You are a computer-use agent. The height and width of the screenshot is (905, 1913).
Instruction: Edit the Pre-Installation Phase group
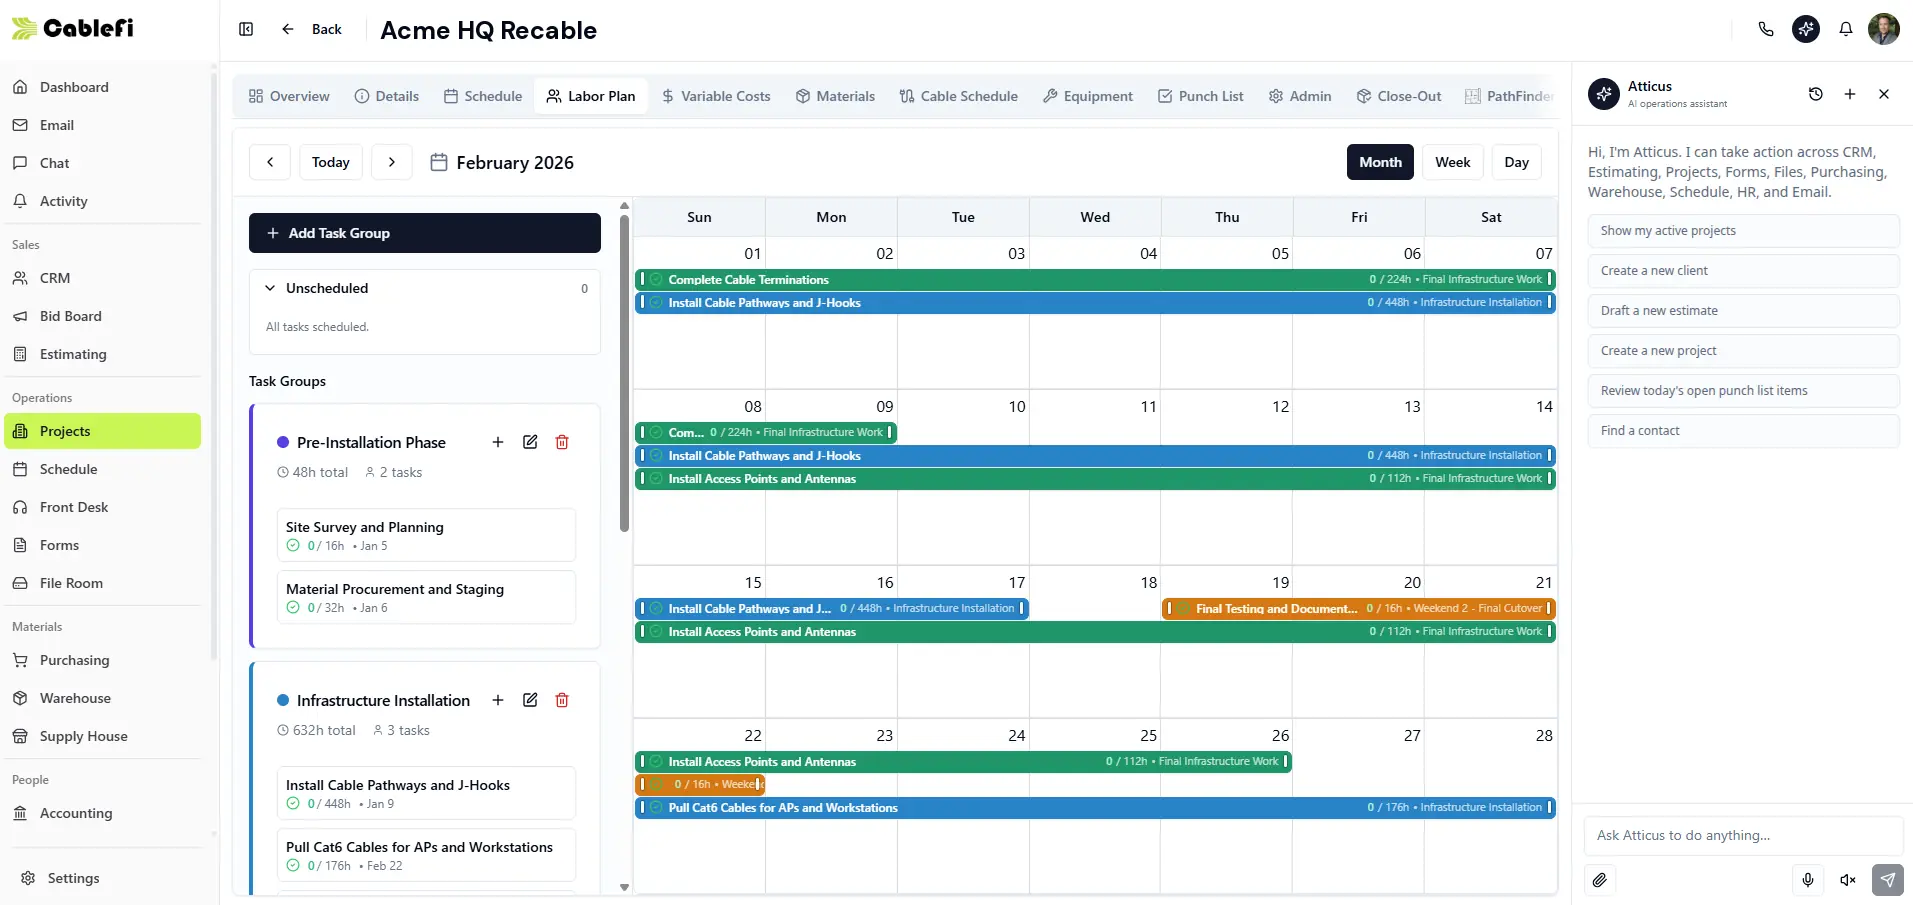point(530,442)
